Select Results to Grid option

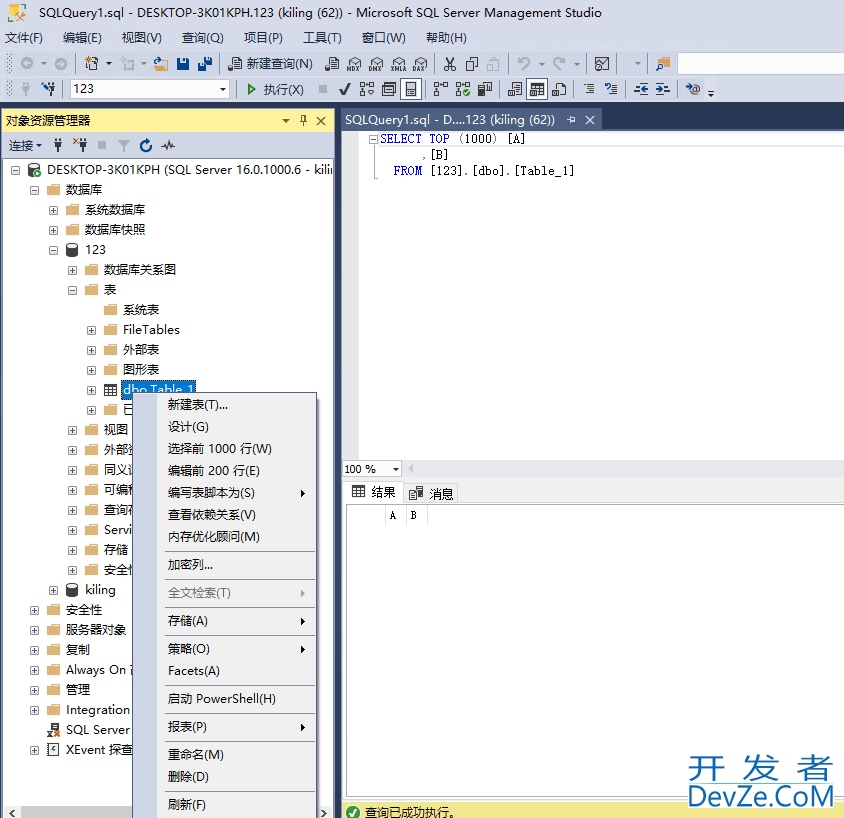click(537, 89)
